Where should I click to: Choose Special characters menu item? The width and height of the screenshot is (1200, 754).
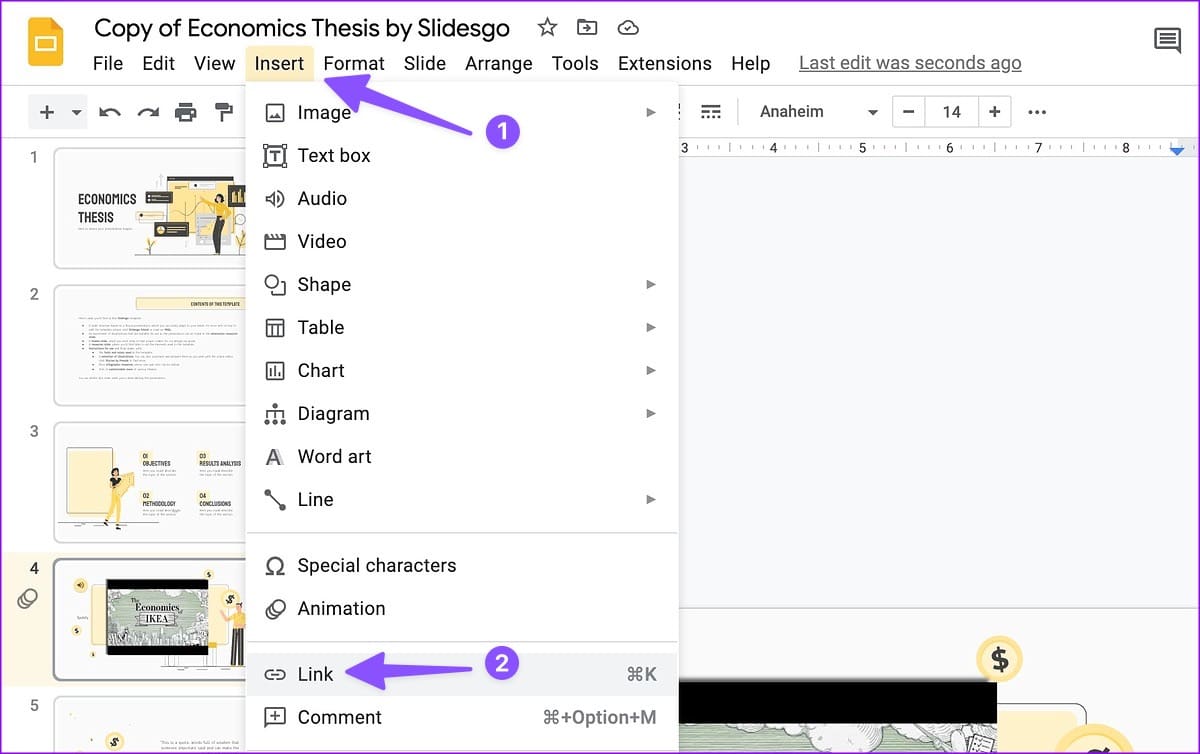[461, 565]
